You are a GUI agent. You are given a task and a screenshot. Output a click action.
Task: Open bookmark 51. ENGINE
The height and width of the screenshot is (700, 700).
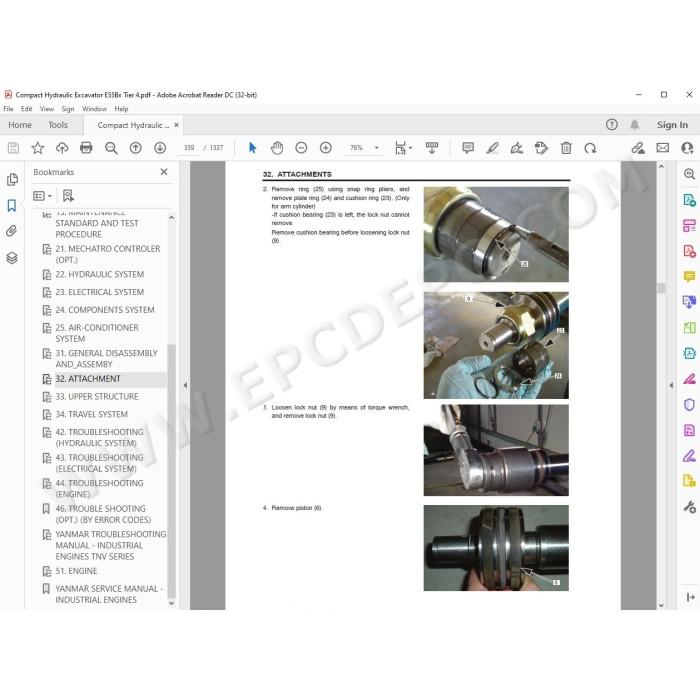(76, 571)
